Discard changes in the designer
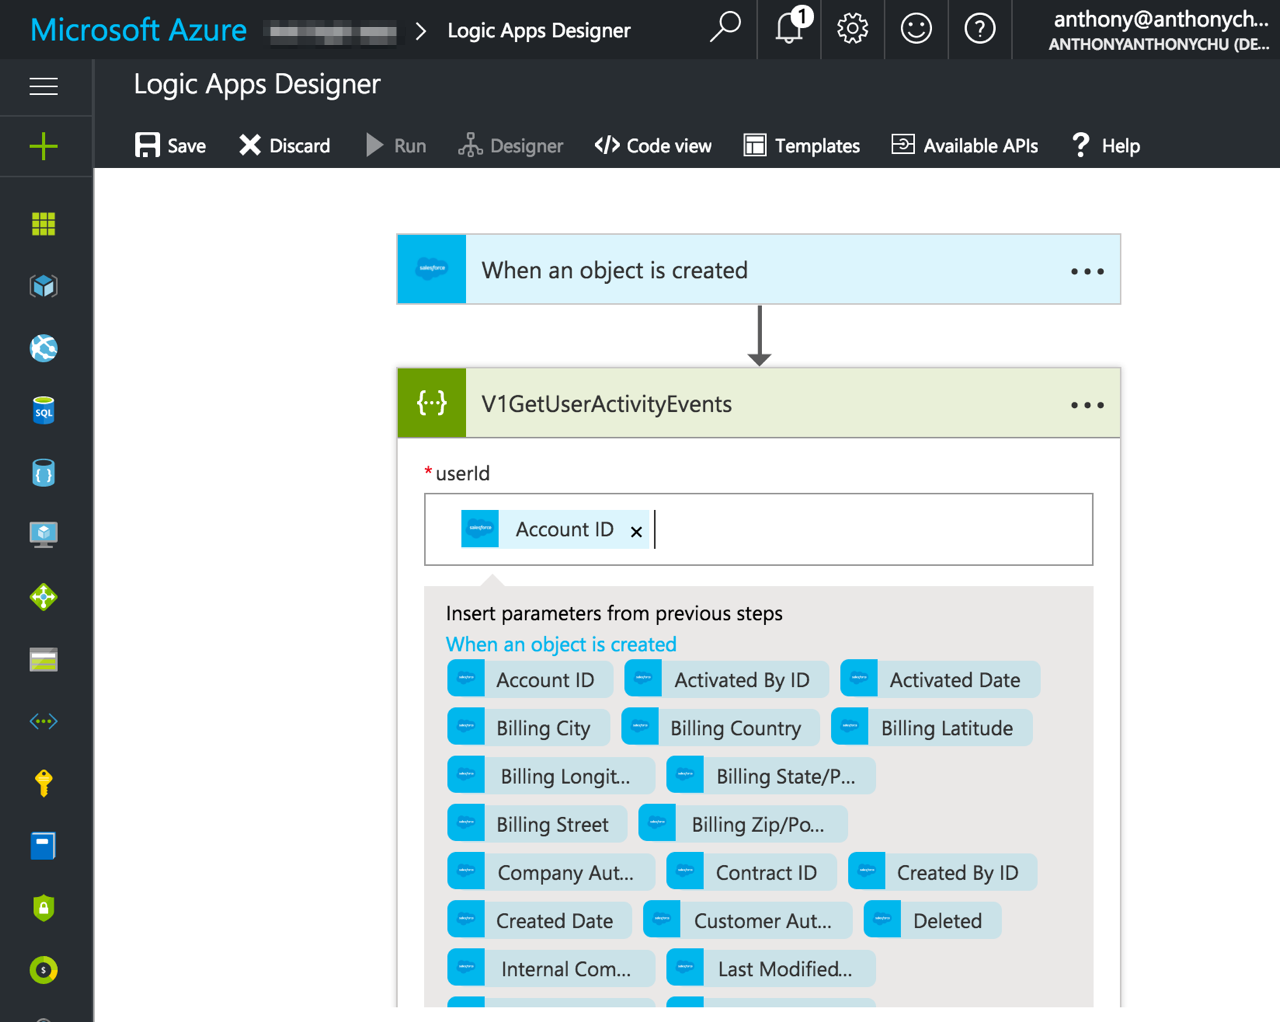This screenshot has height=1022, width=1280. coord(285,145)
